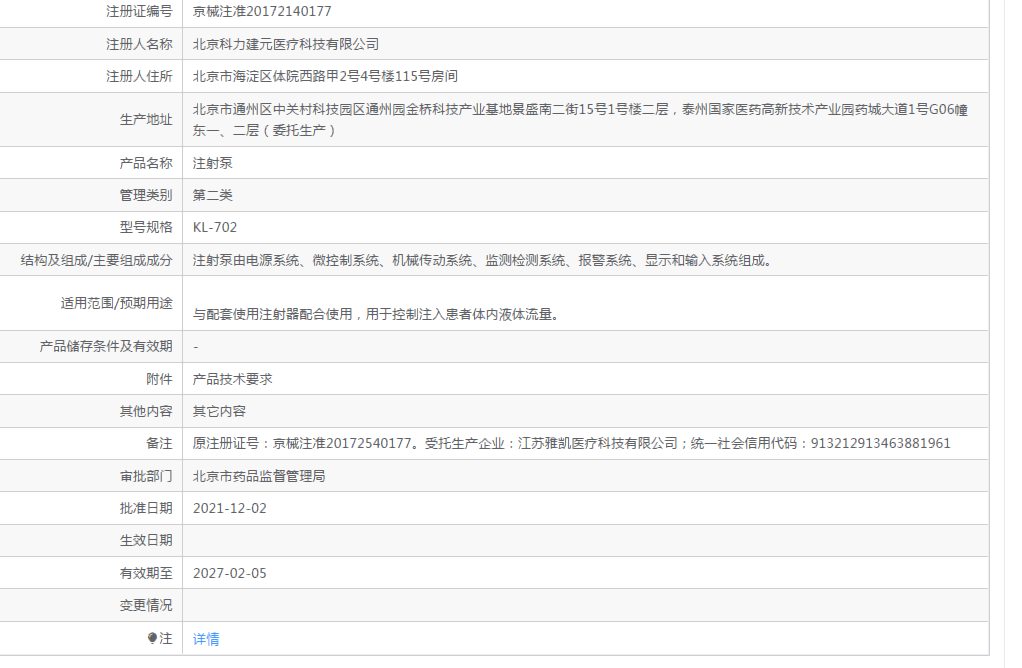Click the small icon beside the 注 label

click(x=152, y=638)
